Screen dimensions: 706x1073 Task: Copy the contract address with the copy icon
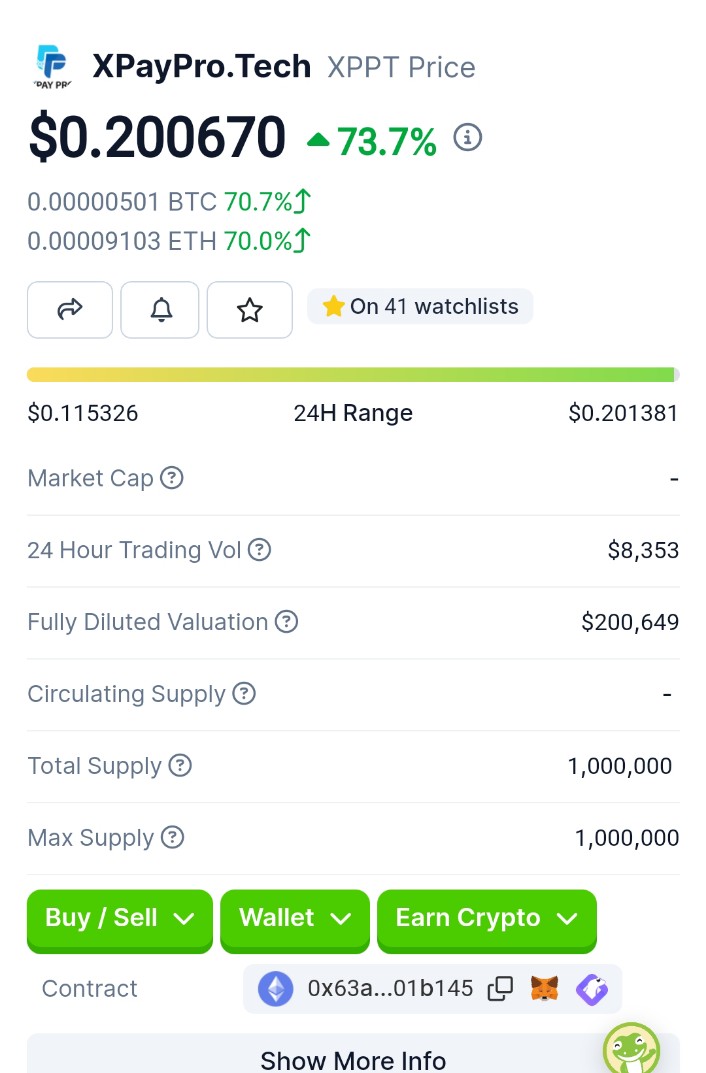click(x=500, y=989)
